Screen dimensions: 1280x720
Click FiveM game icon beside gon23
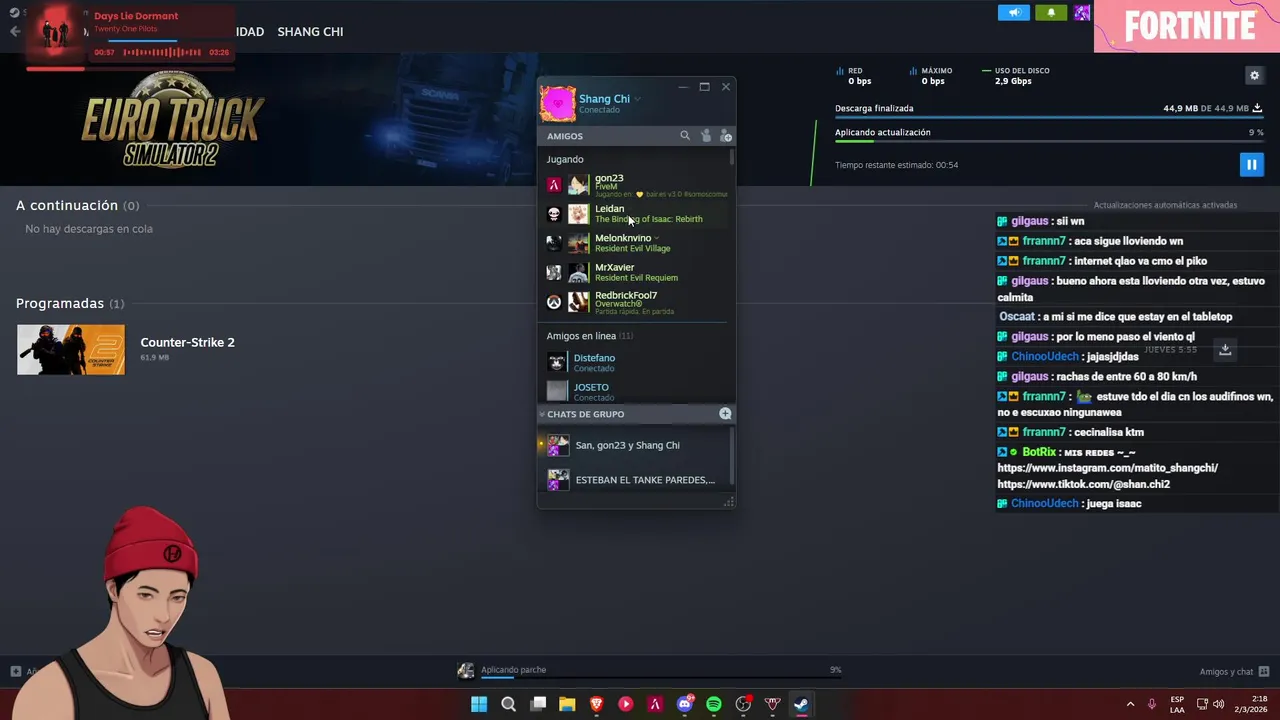[554, 185]
